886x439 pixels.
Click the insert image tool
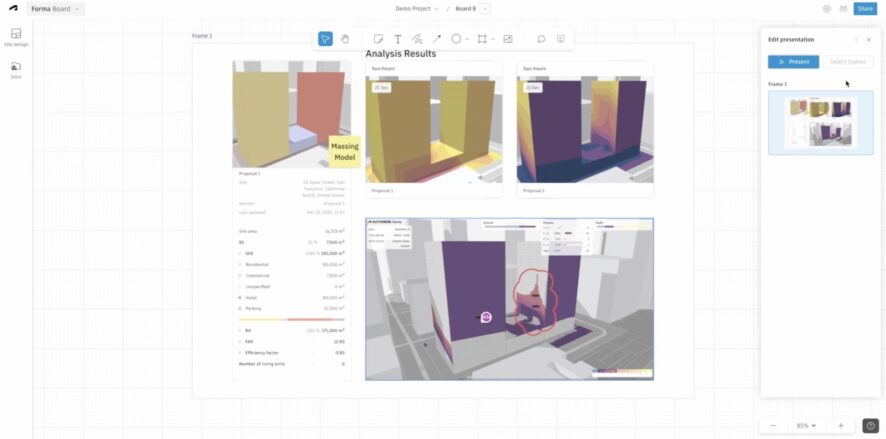pos(508,39)
